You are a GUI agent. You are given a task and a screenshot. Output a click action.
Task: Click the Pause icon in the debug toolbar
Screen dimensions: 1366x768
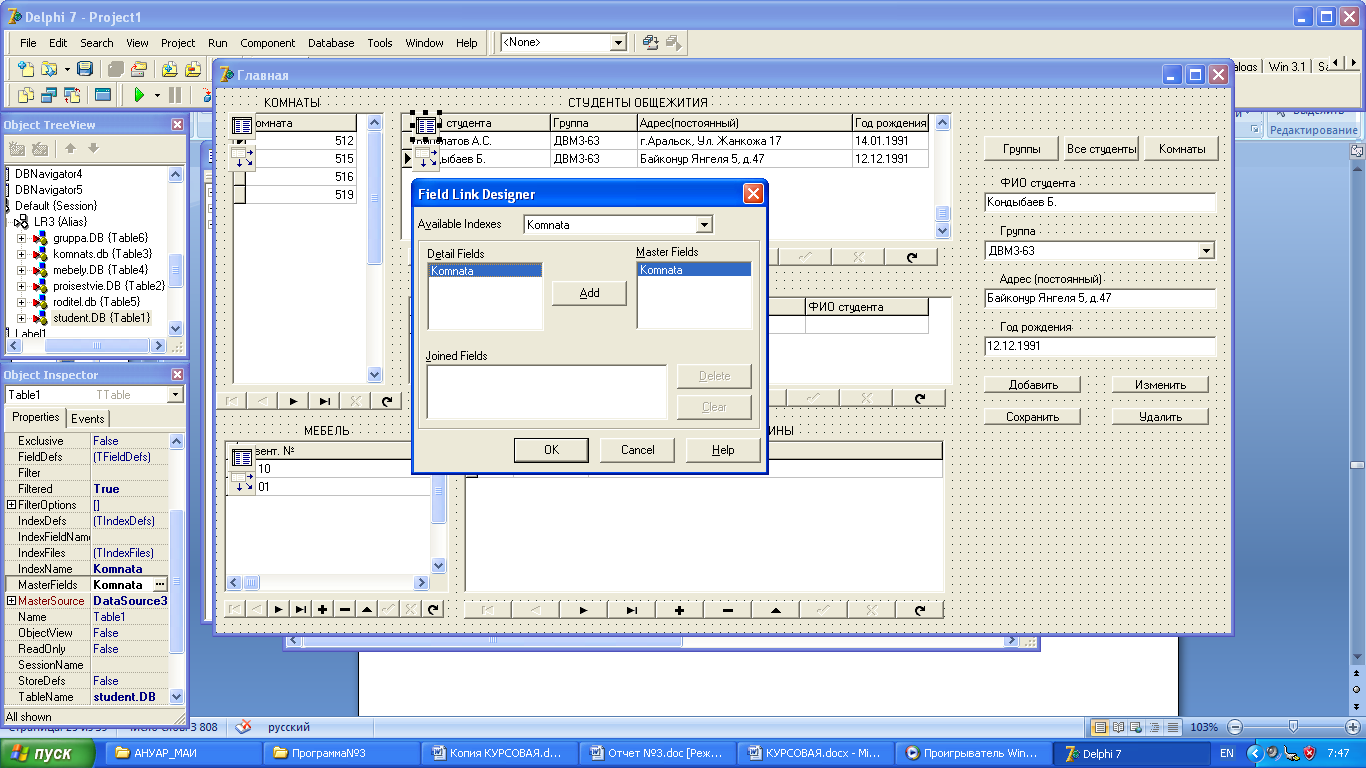(x=175, y=95)
